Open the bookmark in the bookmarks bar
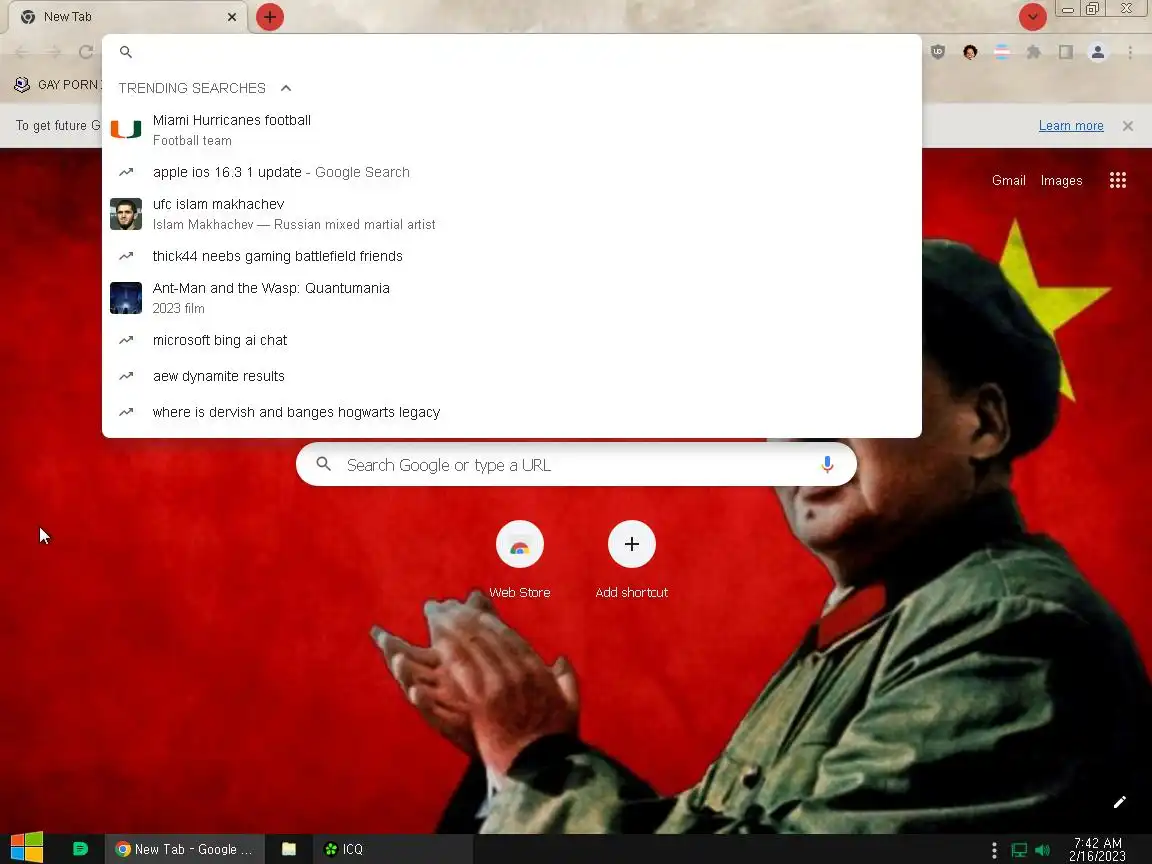Image resolution: width=1152 pixels, height=864 pixels. [x=57, y=85]
